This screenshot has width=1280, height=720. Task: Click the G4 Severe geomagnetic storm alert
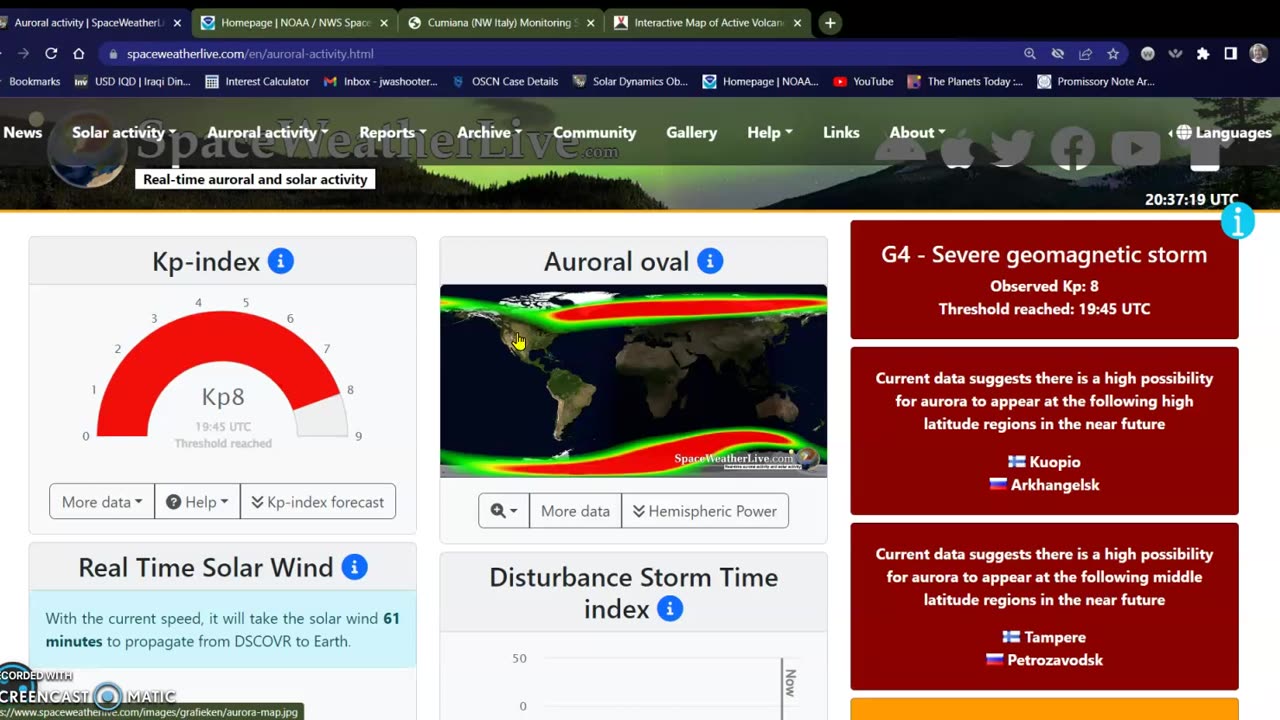pyautogui.click(x=1044, y=280)
